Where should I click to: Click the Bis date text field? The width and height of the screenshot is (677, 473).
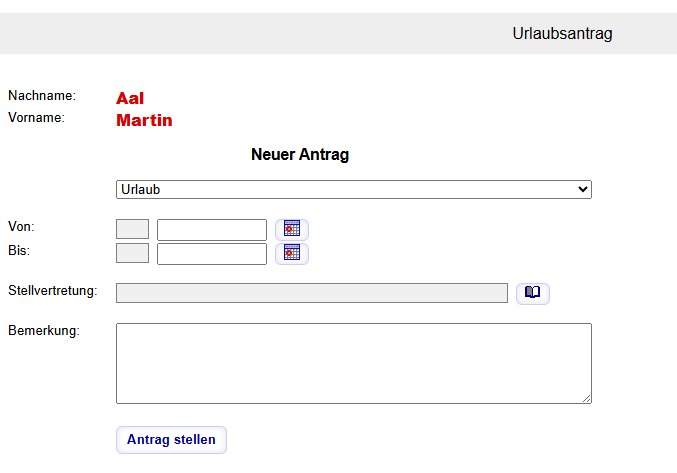[x=212, y=254]
